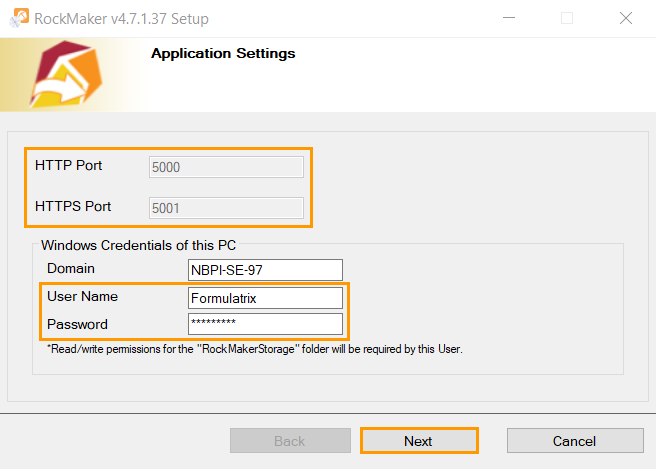Screen dimensions: 656x469
Task: Click the "HTTPS Port" label
Action: [x=73, y=207]
